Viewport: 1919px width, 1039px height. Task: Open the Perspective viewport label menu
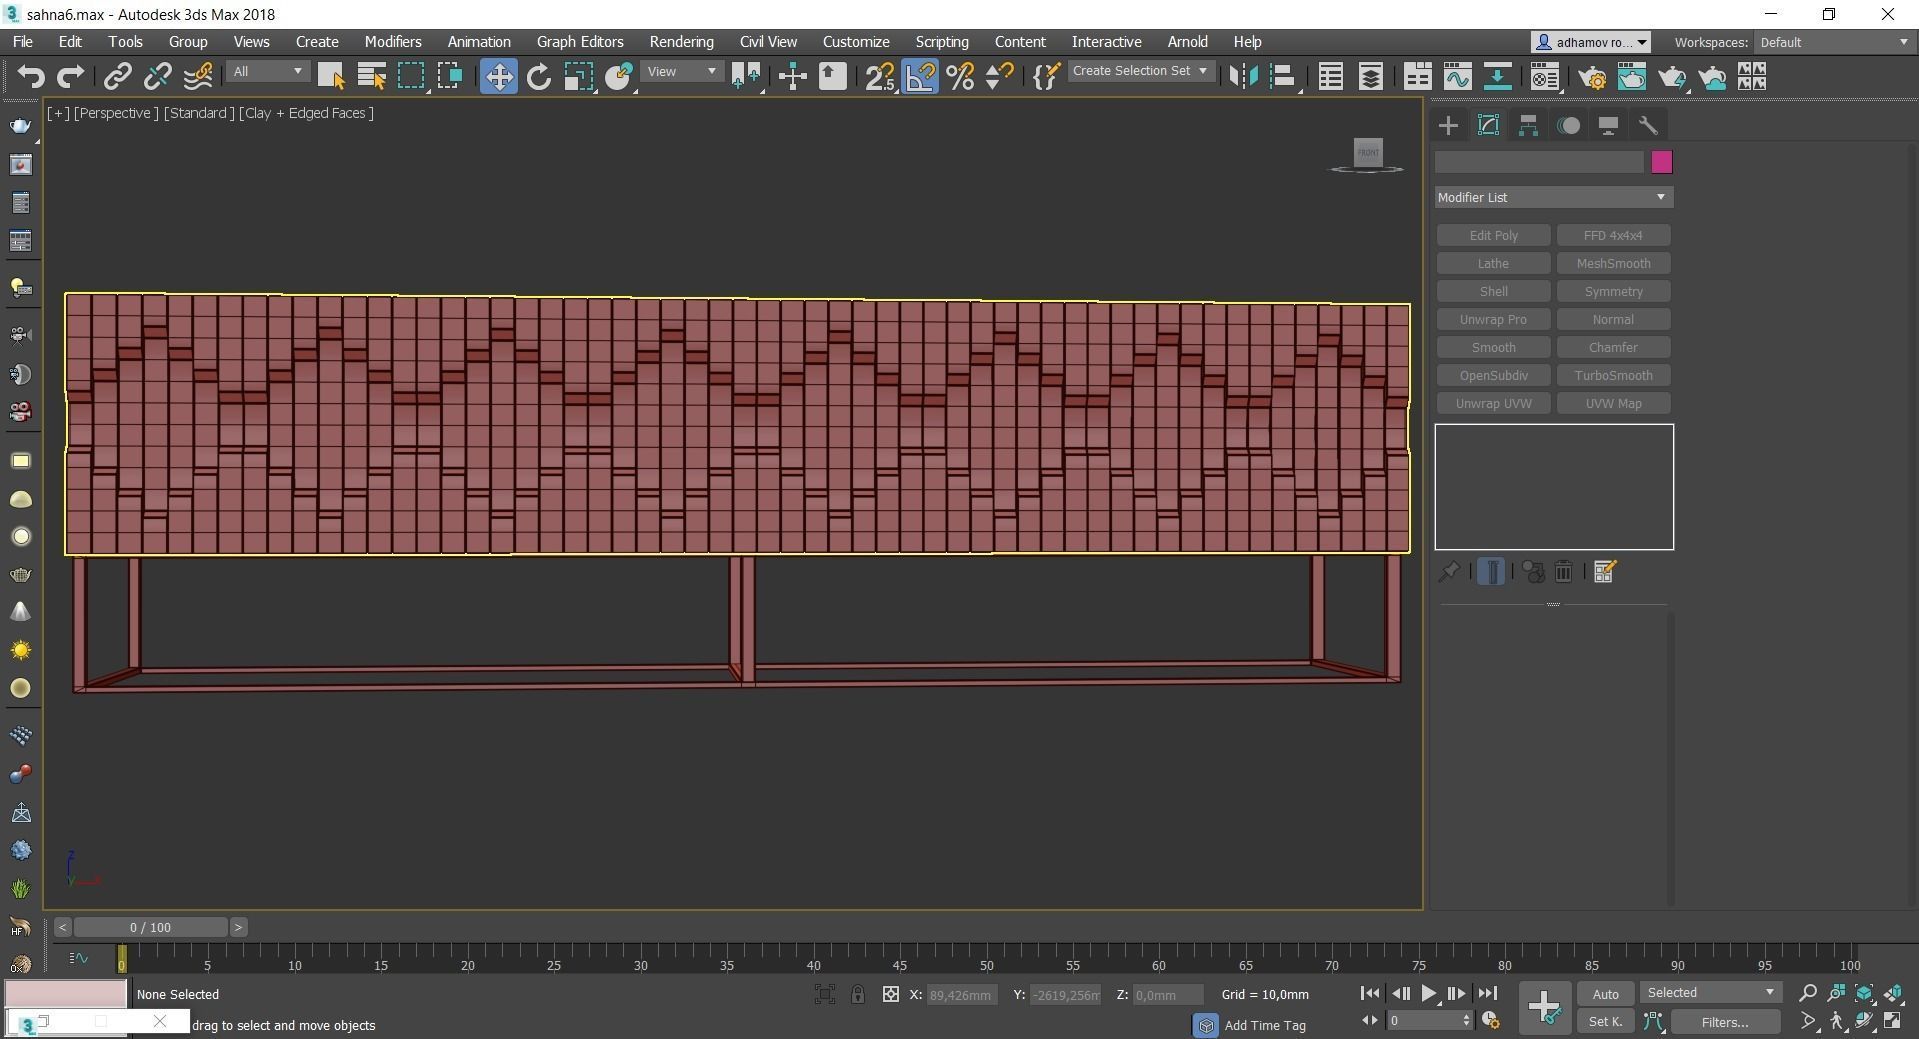116,113
